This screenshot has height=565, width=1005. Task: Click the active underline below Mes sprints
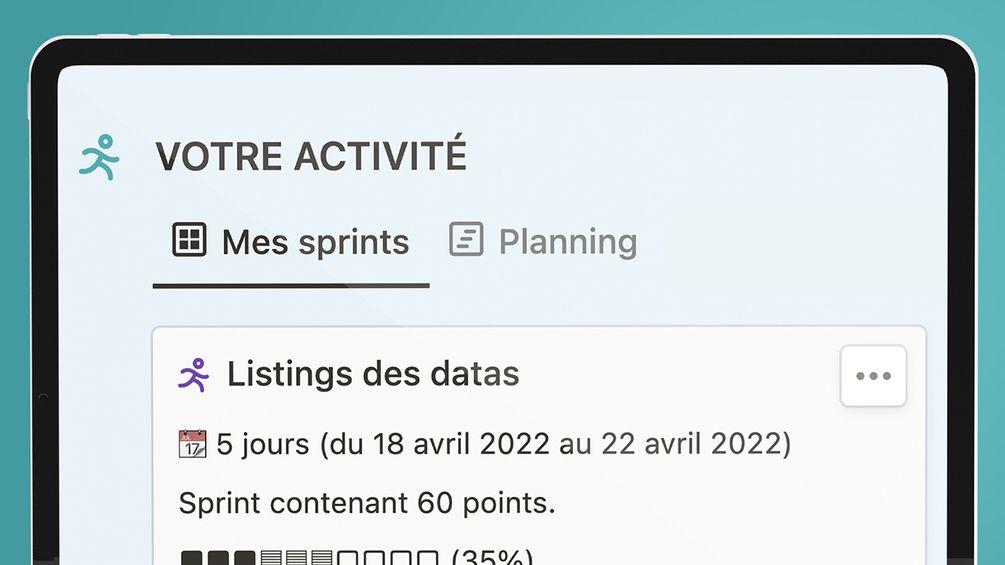coord(291,286)
